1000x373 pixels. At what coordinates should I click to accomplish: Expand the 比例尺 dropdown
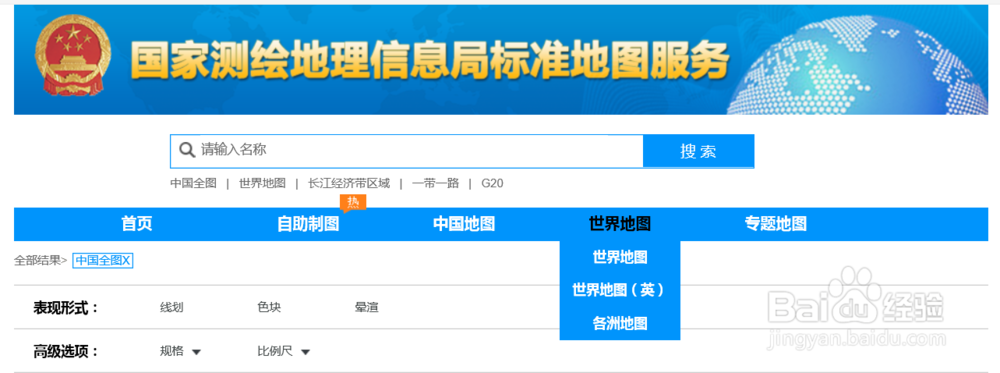point(284,351)
